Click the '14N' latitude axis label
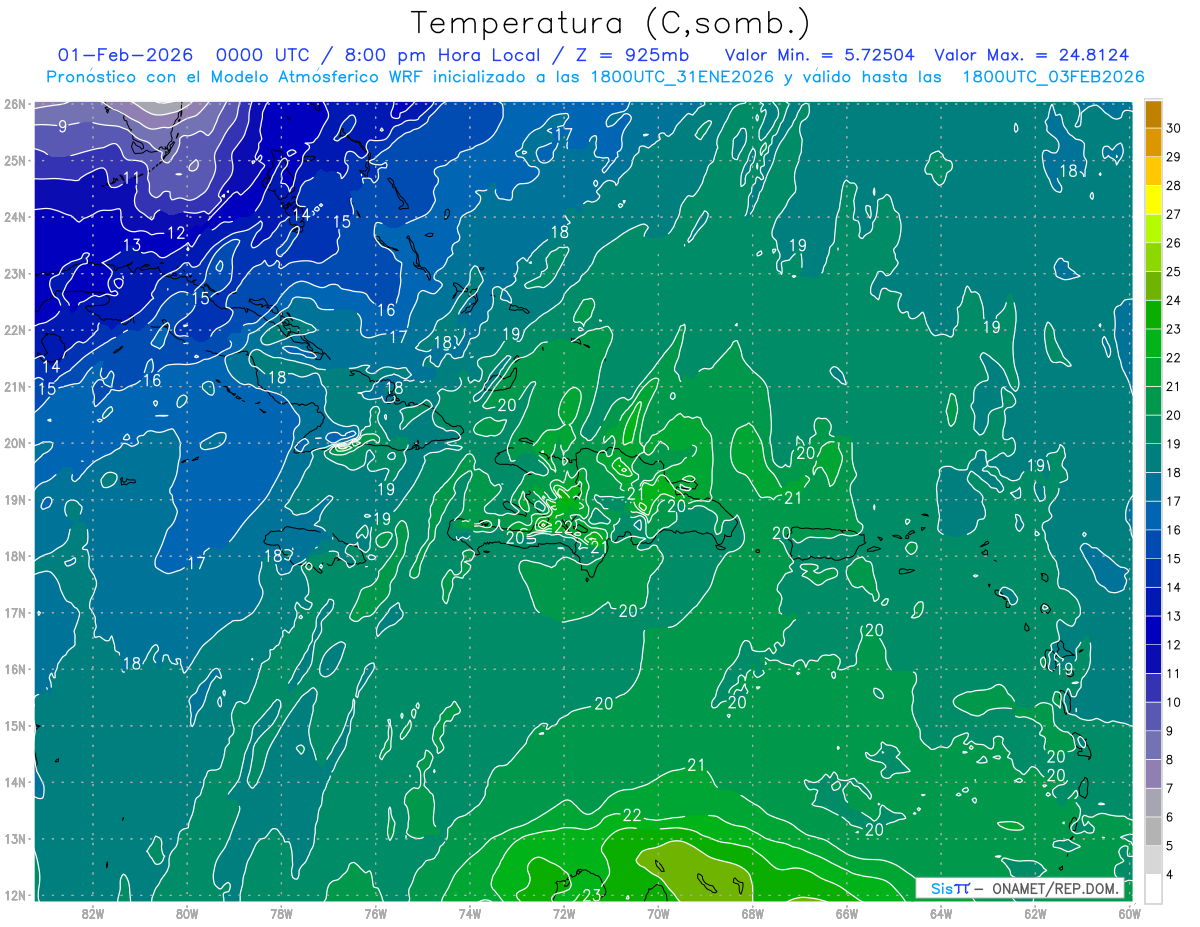 pyautogui.click(x=14, y=782)
